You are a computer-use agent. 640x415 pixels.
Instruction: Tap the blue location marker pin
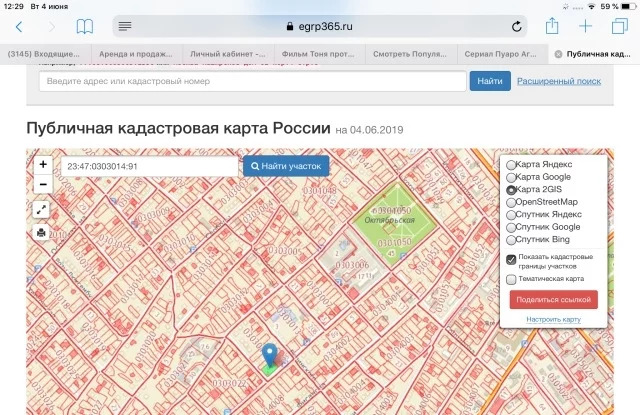click(x=269, y=354)
